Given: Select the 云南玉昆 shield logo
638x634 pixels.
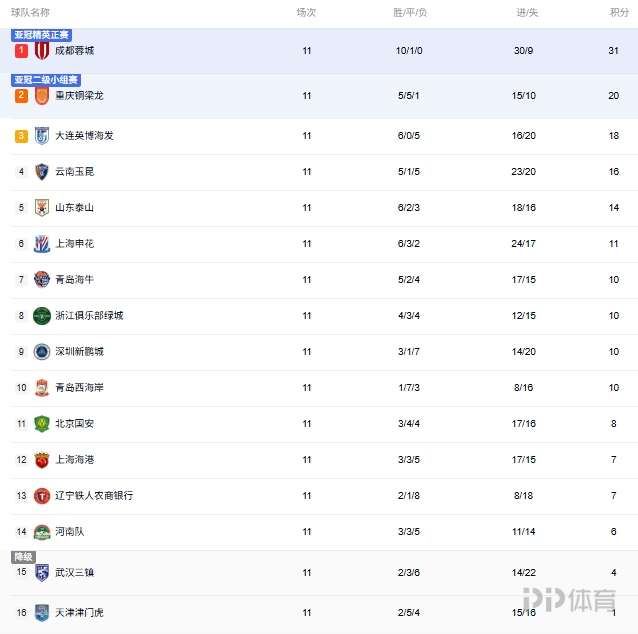Looking at the screenshot, I should pos(42,172).
